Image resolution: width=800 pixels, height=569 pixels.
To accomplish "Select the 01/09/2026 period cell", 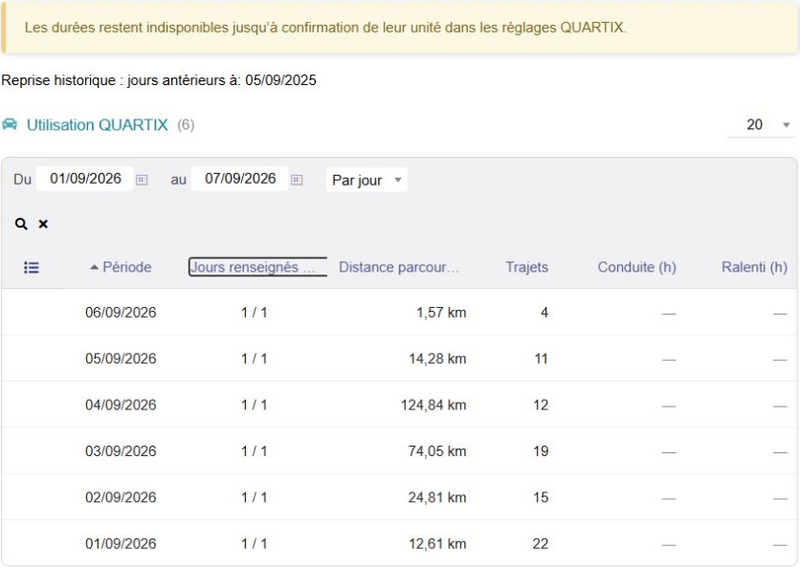I will 120,544.
